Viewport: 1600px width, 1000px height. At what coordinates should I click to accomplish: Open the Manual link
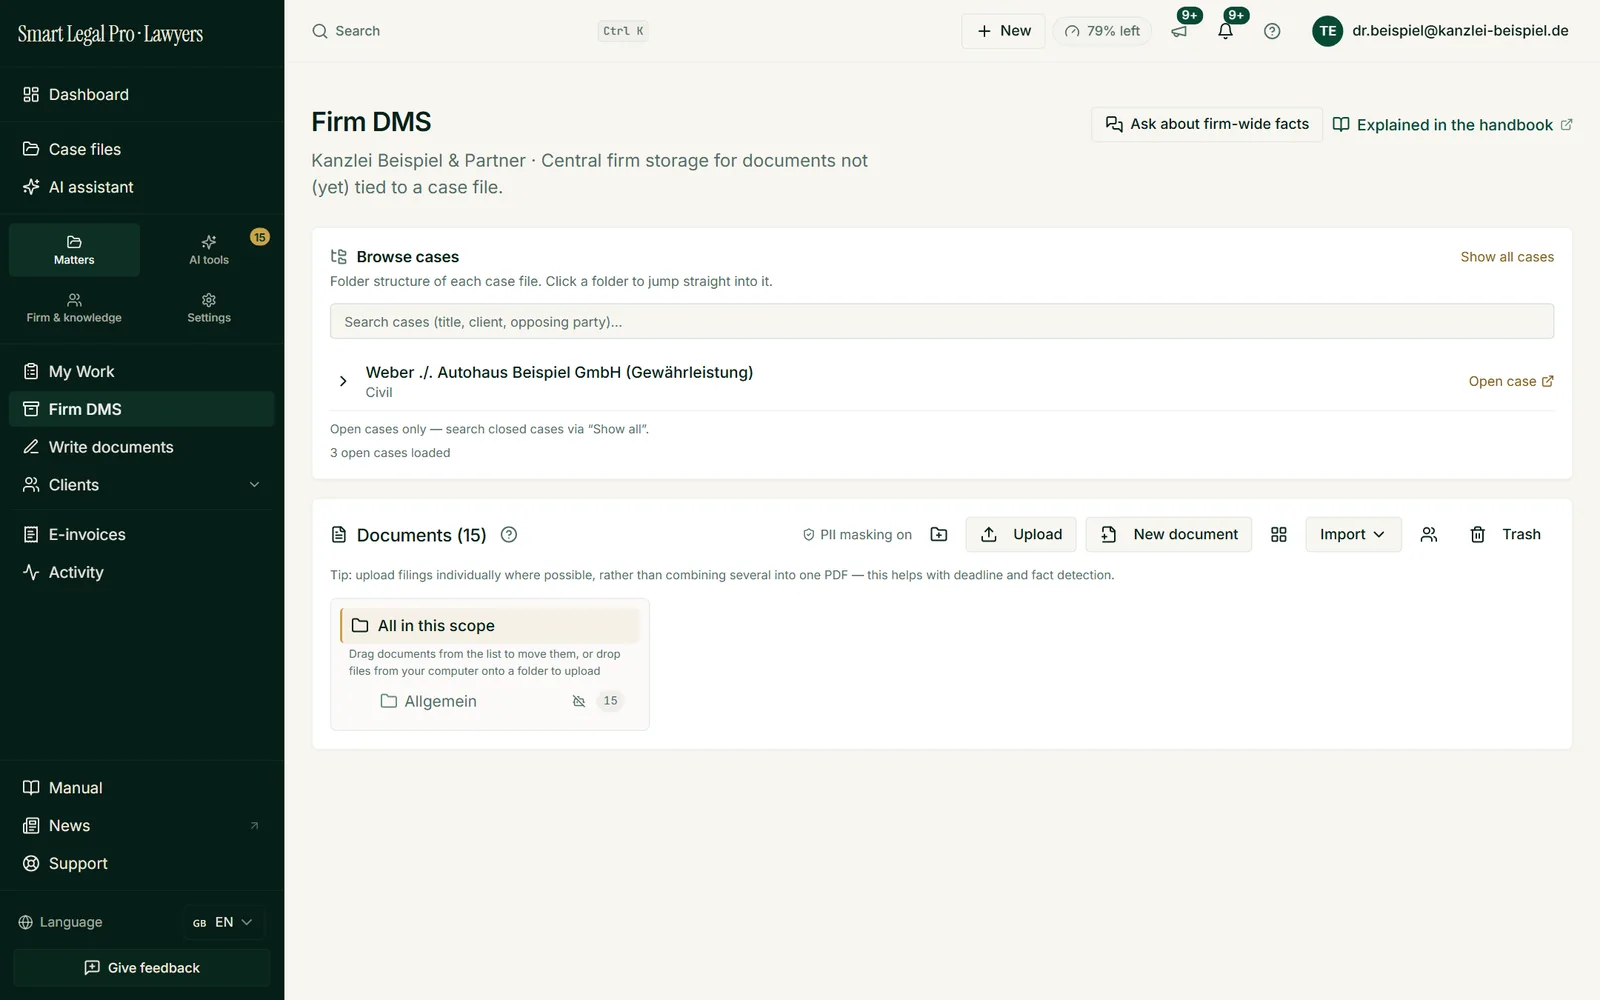[x=142, y=788]
